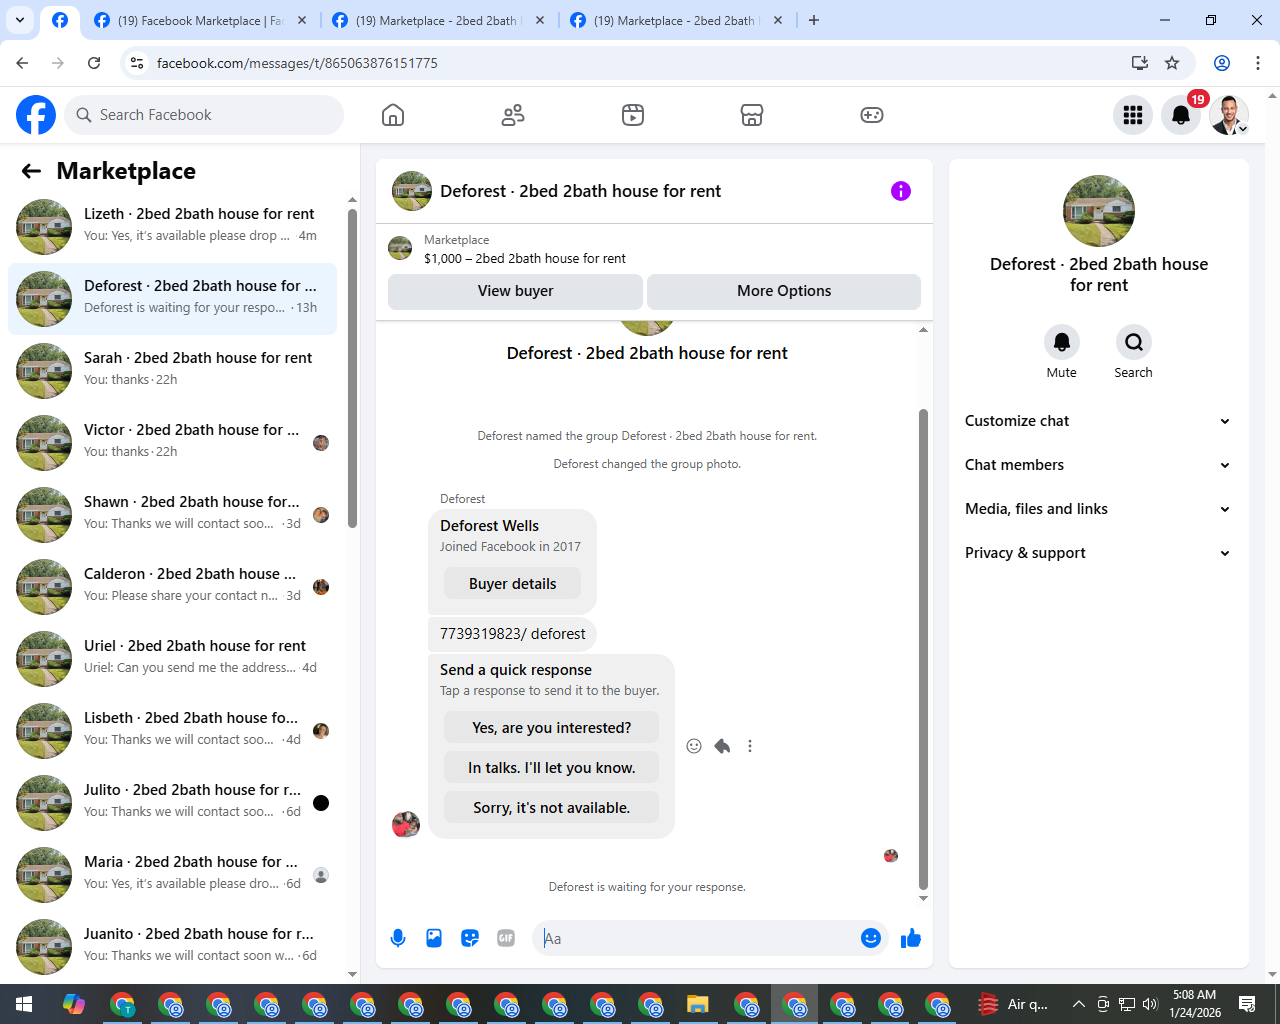The image size is (1280, 1024).
Task: Send quick response Yes, are you interested?
Action: (551, 728)
